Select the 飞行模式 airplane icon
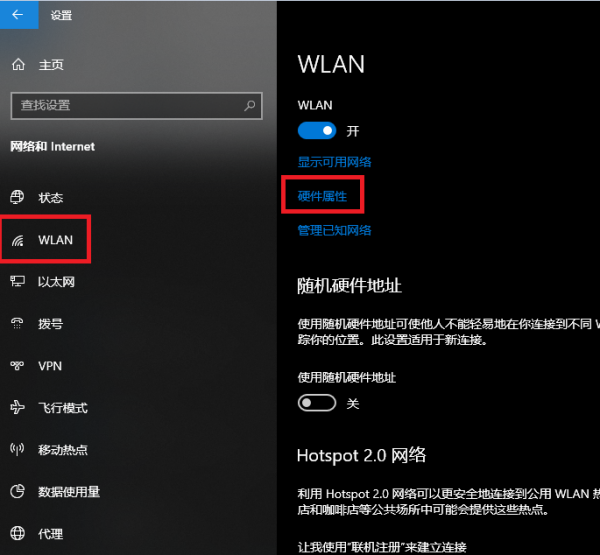 click(x=17, y=407)
